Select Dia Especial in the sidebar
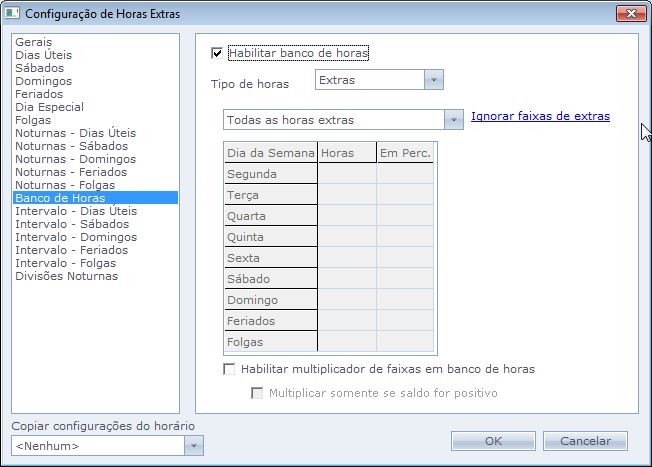Image resolution: width=652 pixels, height=467 pixels. [49, 107]
